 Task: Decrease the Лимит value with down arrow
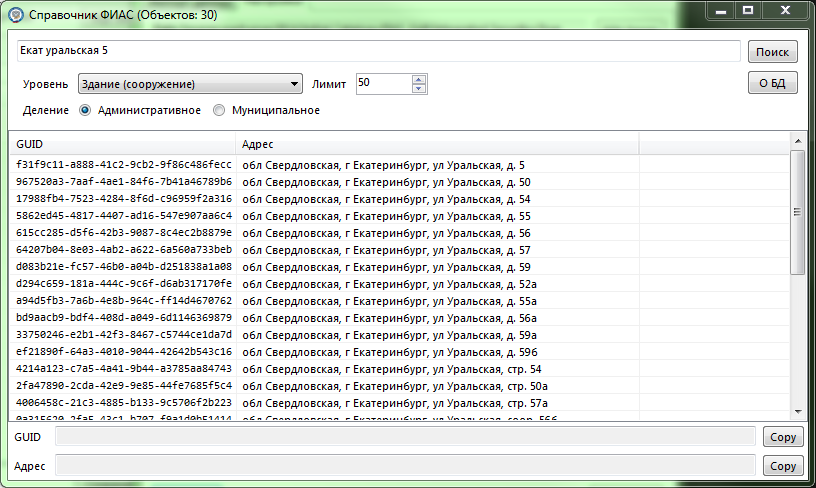(x=419, y=89)
